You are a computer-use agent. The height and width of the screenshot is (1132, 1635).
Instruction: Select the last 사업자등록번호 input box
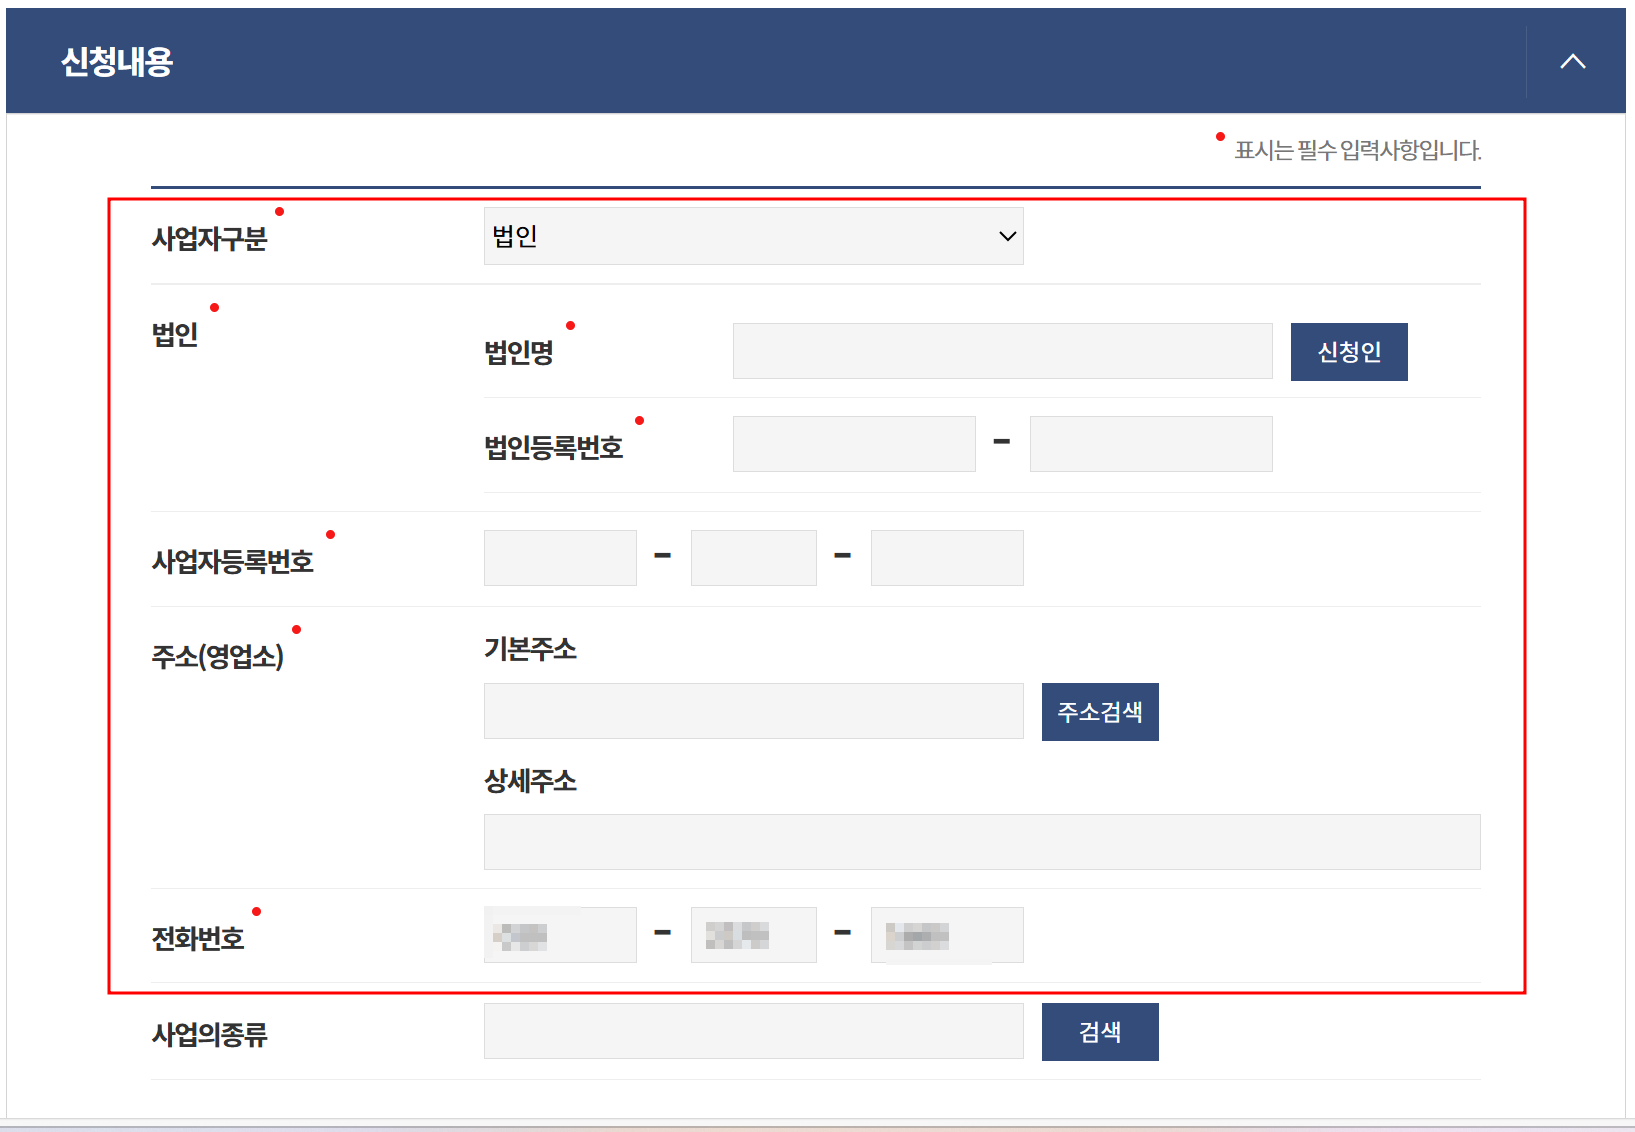946,557
